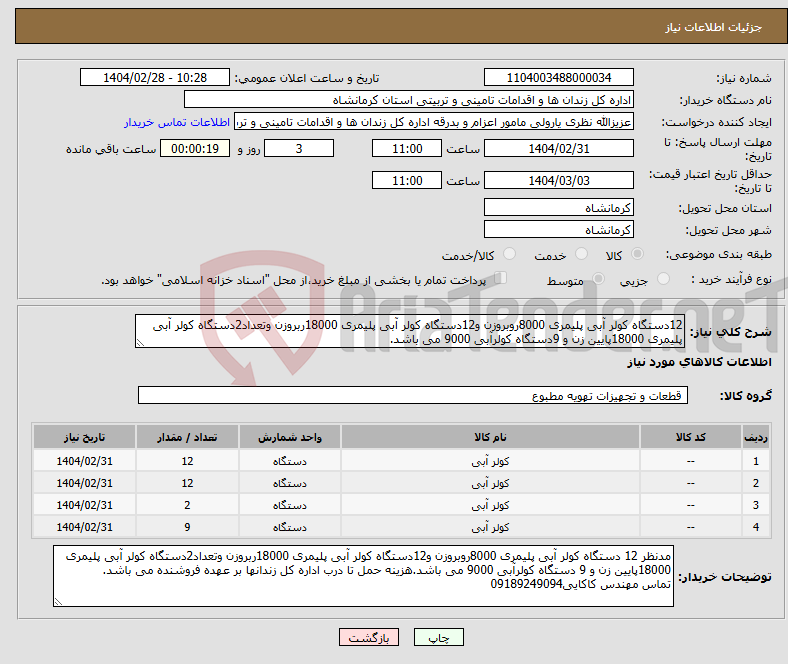Click کولر آبی in row 1

click(x=490, y=461)
